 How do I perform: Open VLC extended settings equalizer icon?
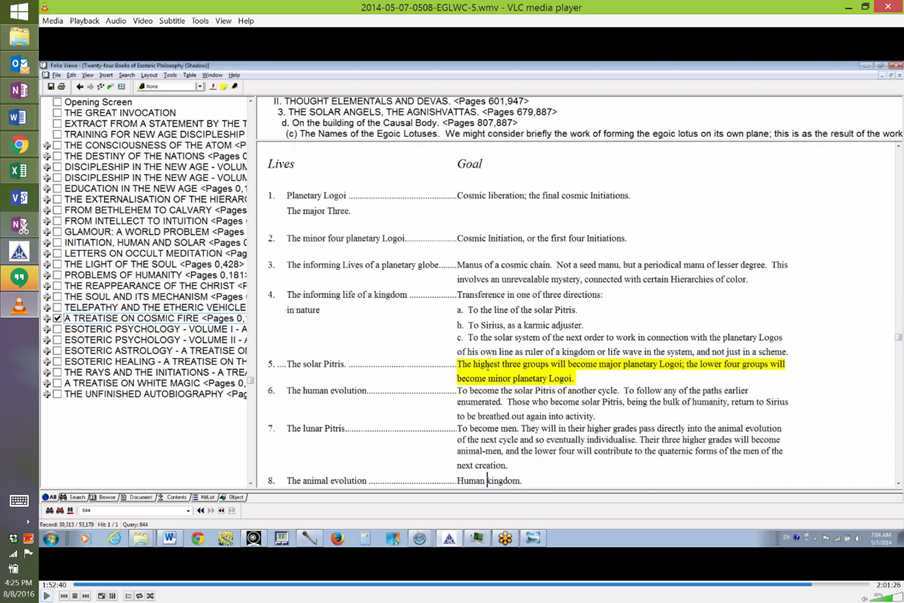click(x=112, y=596)
